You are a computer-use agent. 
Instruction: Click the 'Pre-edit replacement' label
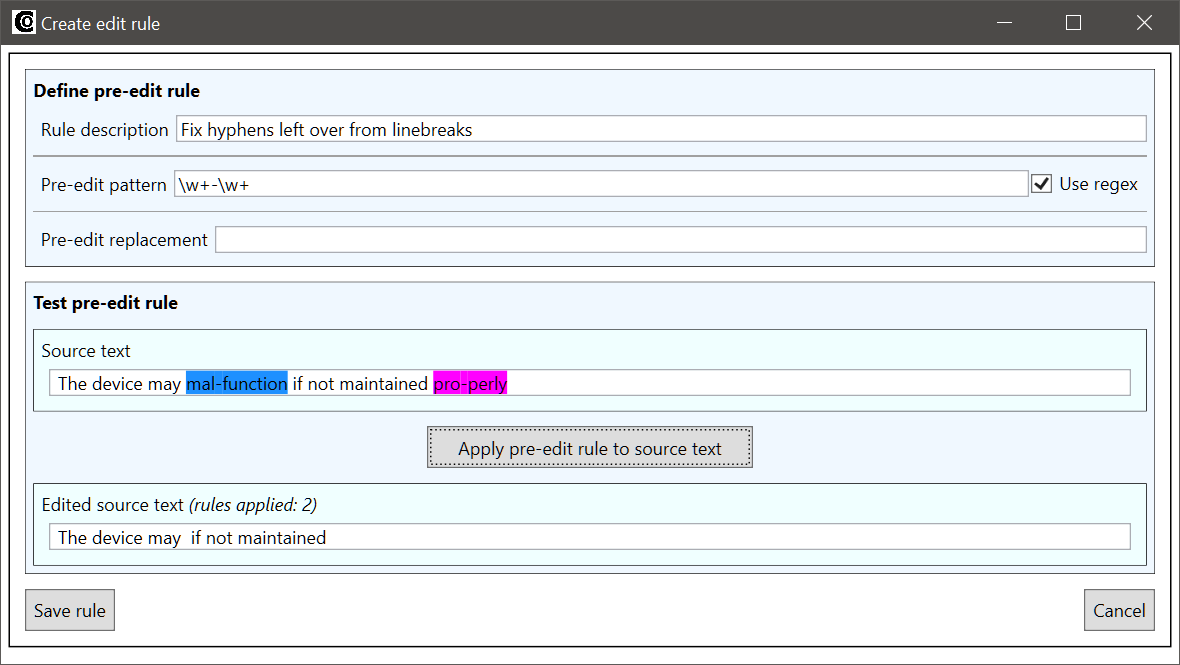click(124, 240)
